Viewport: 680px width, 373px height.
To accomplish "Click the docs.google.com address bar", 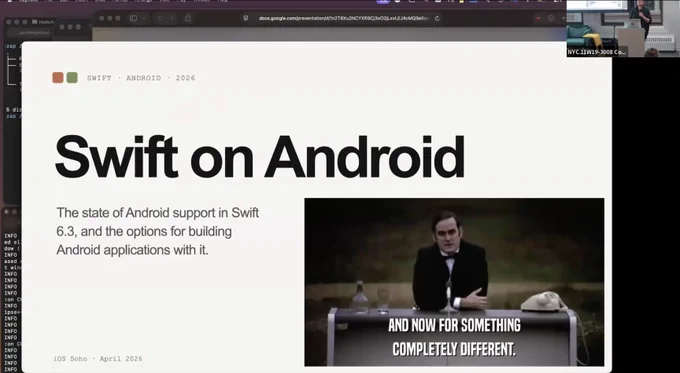I will click(343, 18).
